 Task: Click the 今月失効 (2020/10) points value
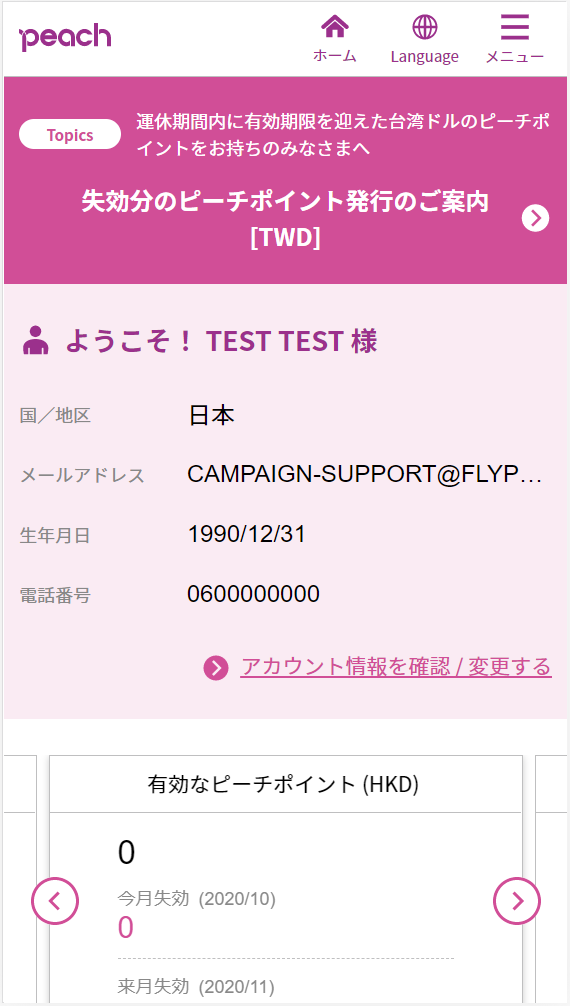[126, 928]
